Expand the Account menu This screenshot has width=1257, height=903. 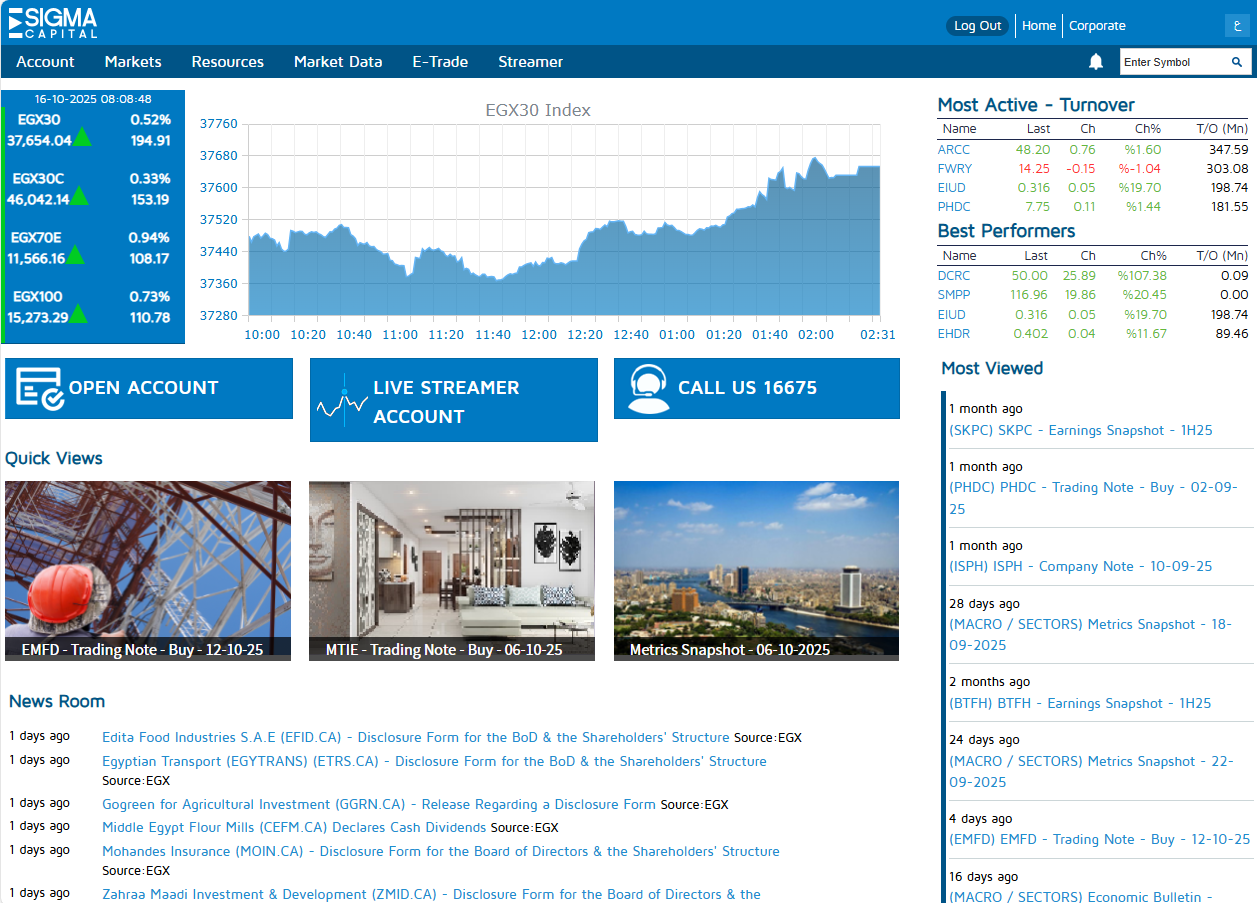point(45,62)
